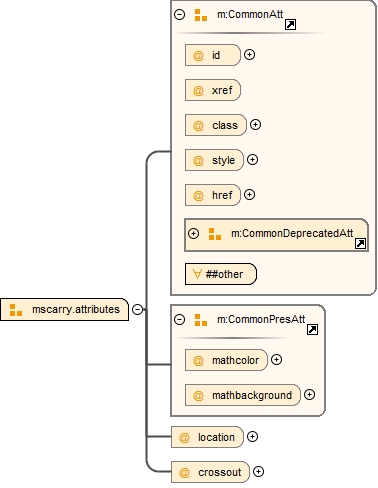The width and height of the screenshot is (378, 488).
Task: Expand the class attribute details
Action: click(255, 125)
